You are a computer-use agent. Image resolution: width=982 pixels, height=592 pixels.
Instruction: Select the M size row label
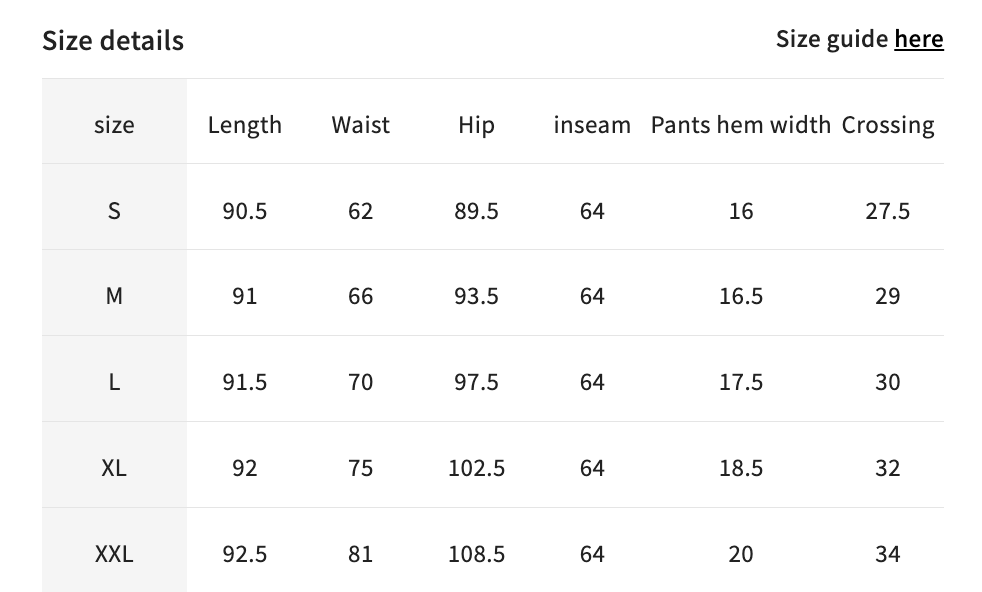114,297
